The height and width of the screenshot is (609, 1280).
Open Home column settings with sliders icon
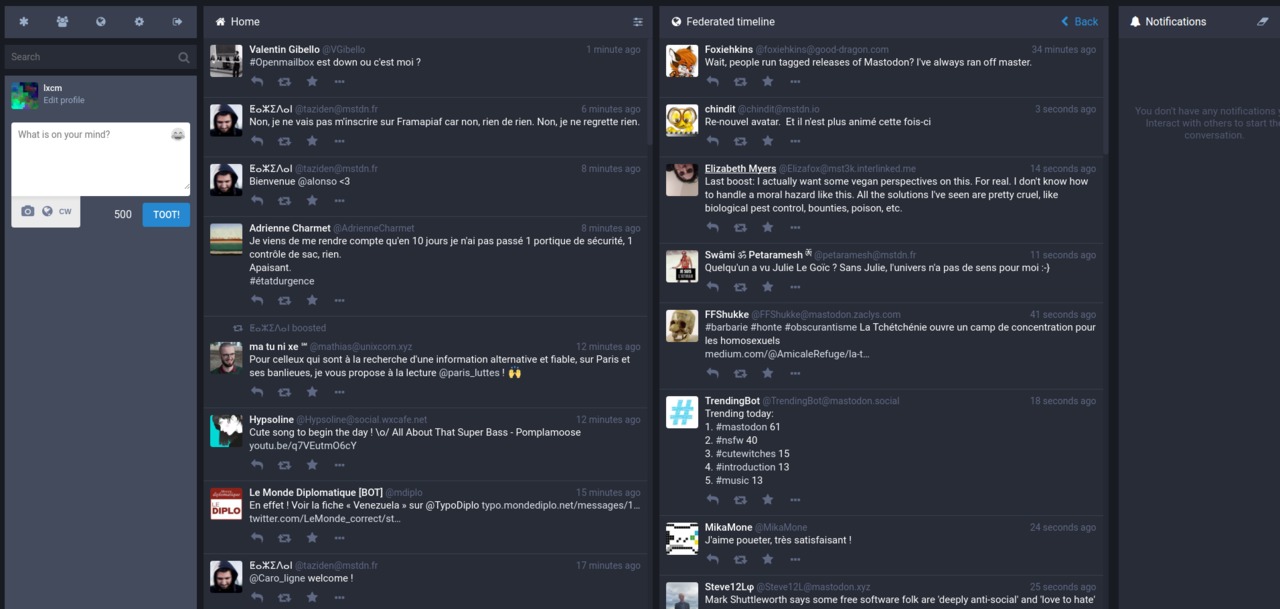tap(638, 21)
